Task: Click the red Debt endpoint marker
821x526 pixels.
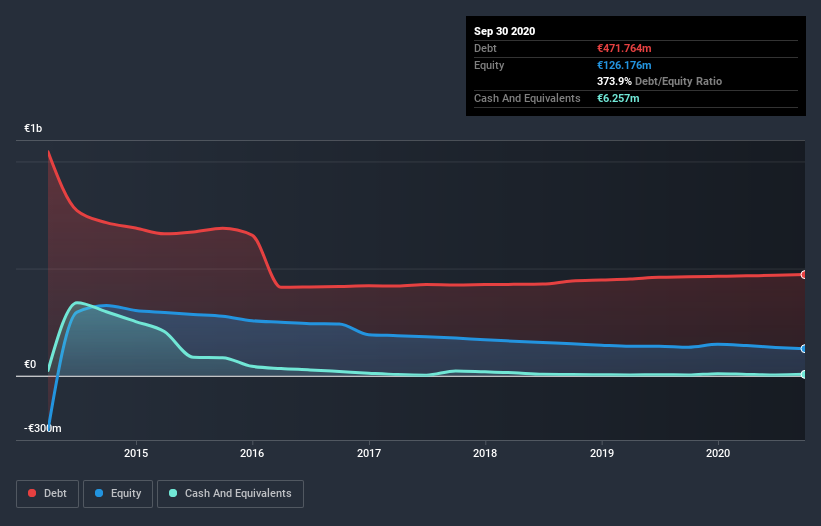Action: (804, 274)
